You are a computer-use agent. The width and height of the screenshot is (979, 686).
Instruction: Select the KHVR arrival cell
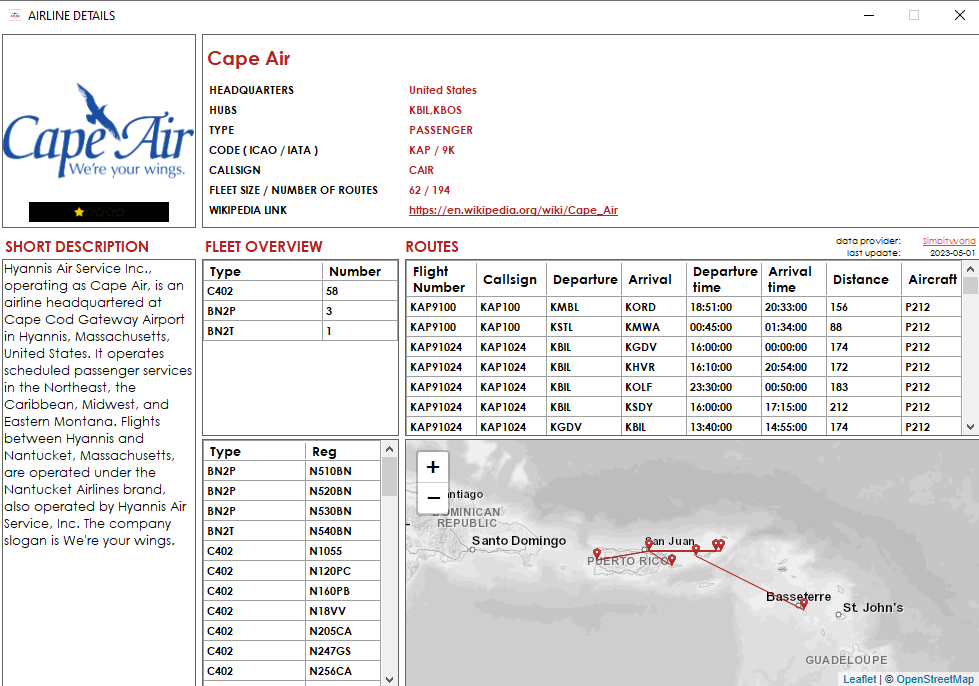[654, 367]
